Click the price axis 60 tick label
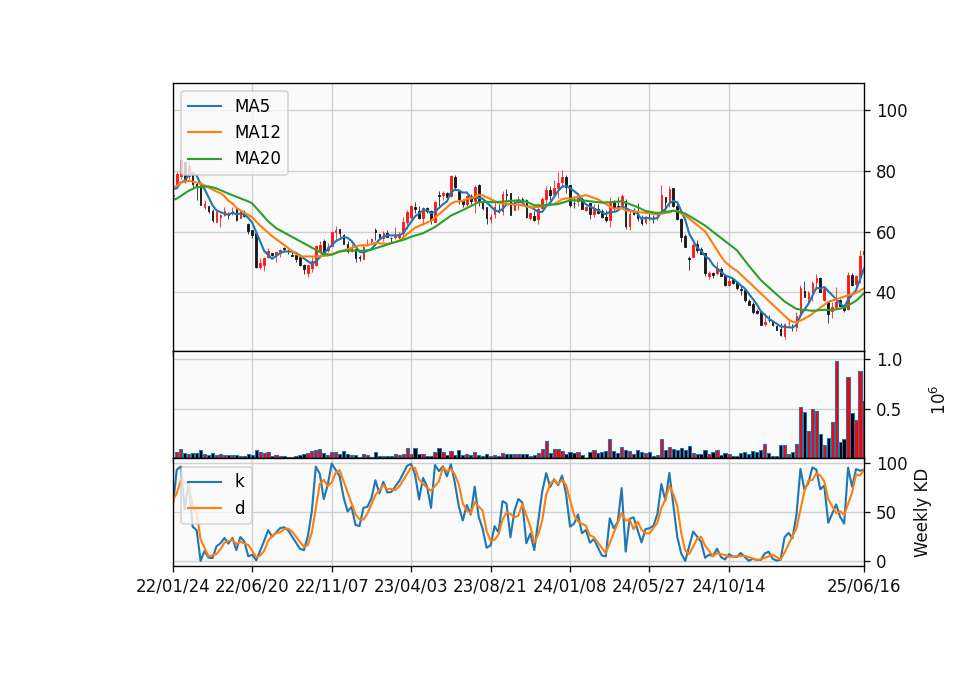 (x=887, y=233)
